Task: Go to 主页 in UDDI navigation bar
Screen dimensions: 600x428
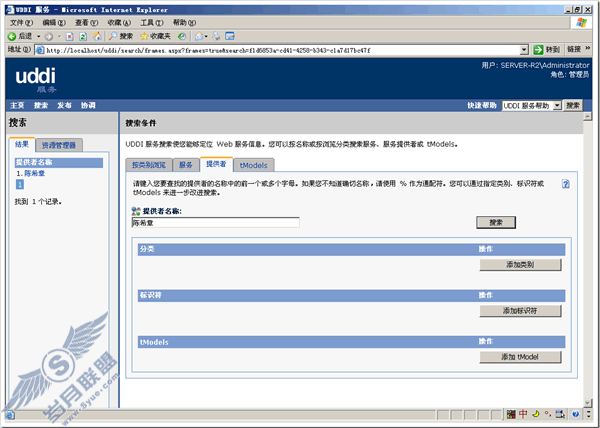Action: pos(17,105)
